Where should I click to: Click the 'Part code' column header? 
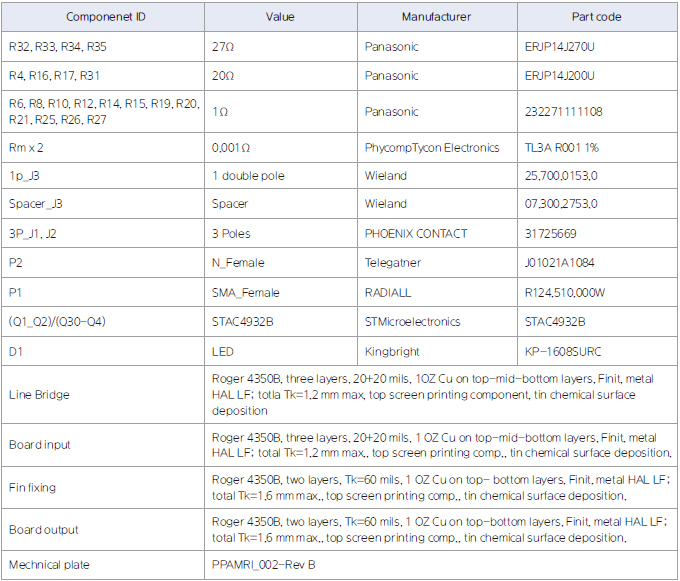pyautogui.click(x=596, y=17)
